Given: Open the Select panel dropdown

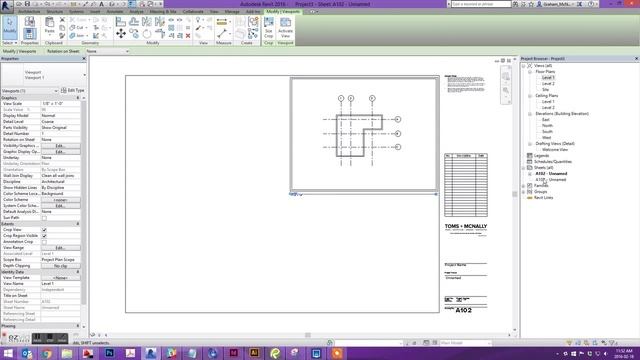Looking at the screenshot, I should (x=10, y=43).
